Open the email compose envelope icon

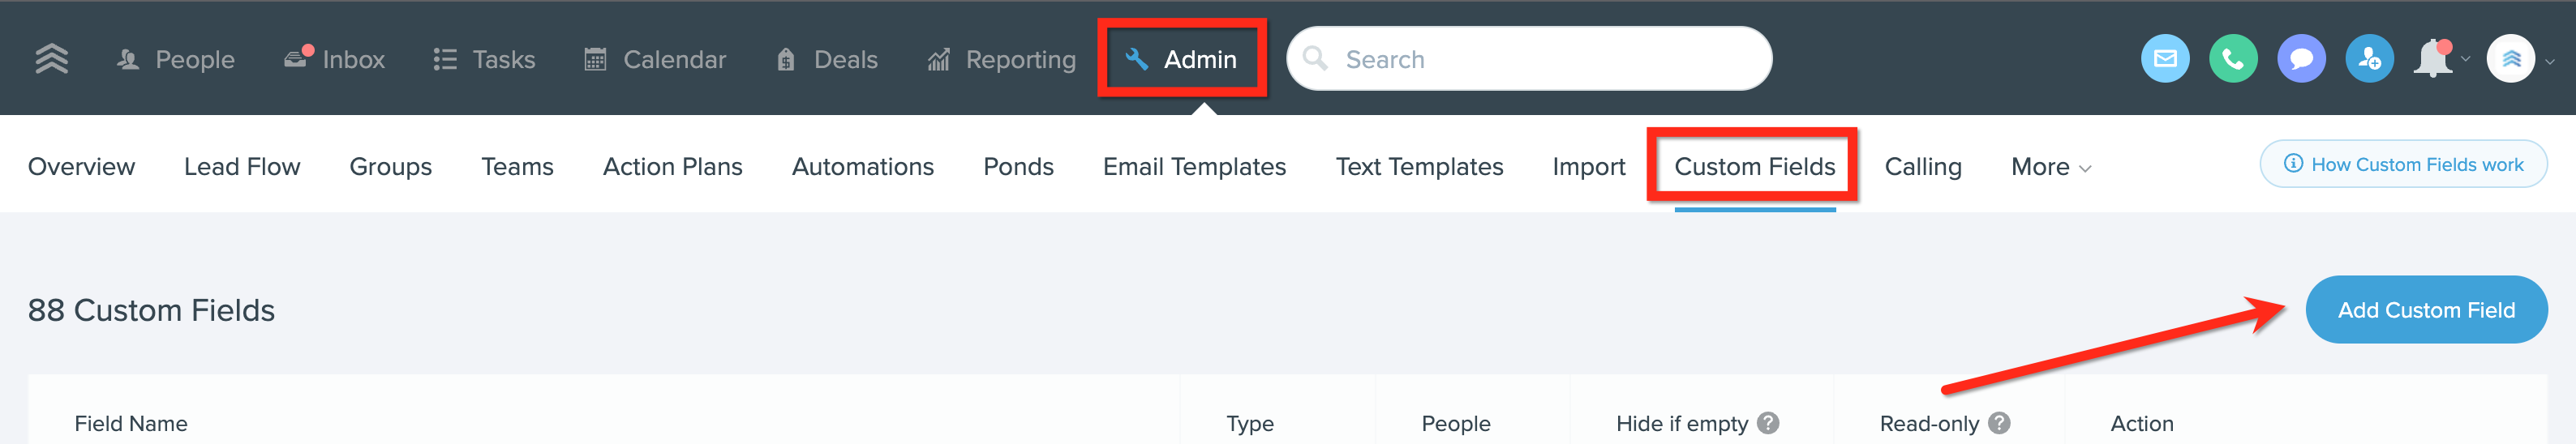pyautogui.click(x=2165, y=59)
